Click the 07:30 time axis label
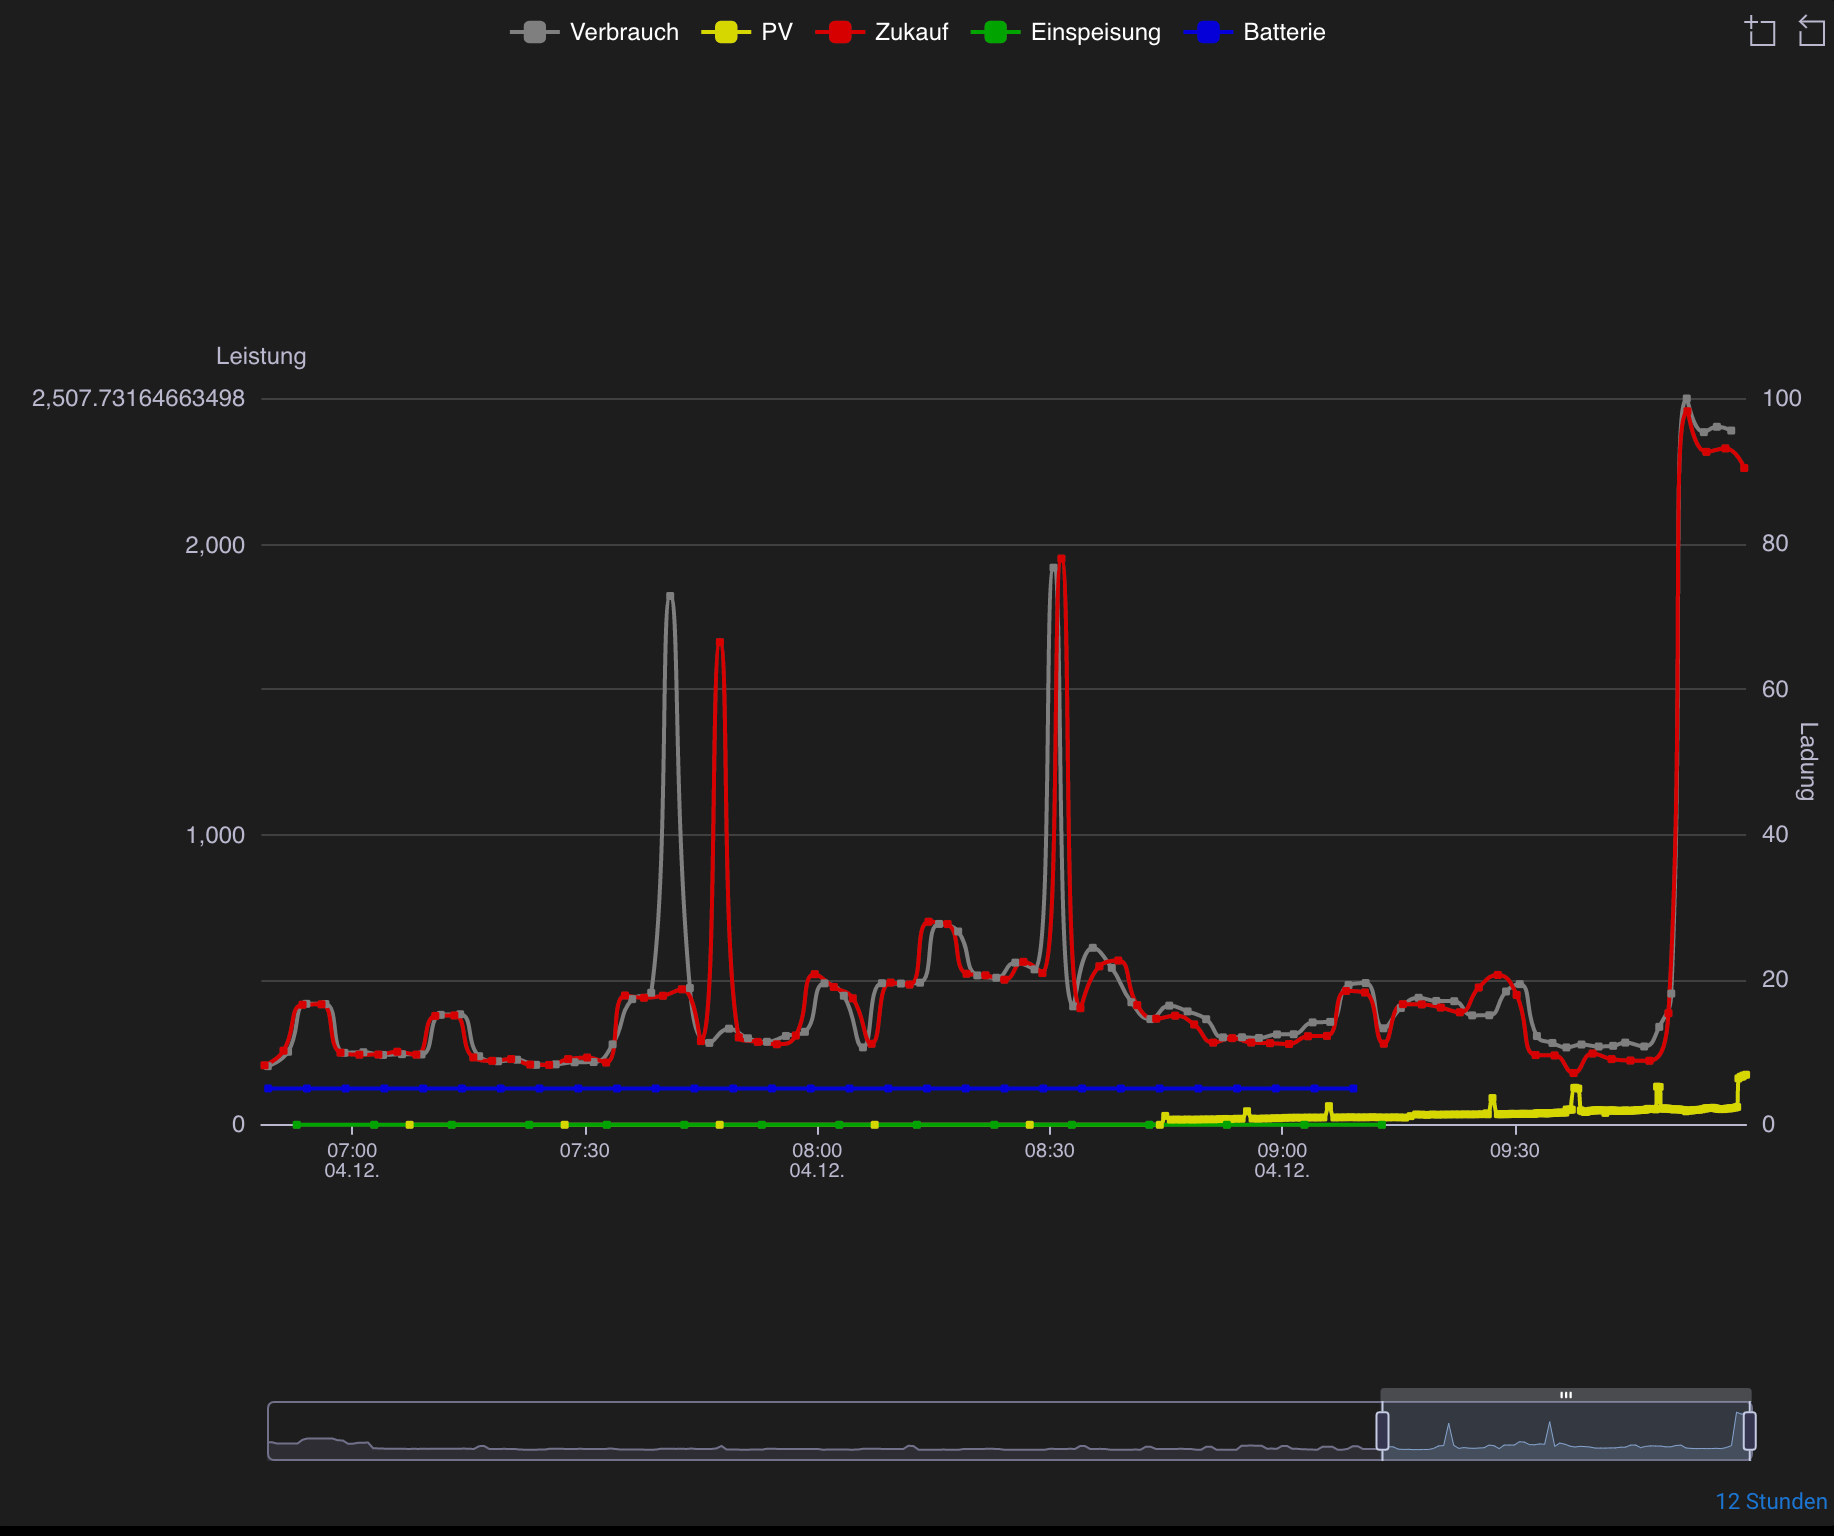Screen dimensions: 1834x1536 click(584, 1150)
